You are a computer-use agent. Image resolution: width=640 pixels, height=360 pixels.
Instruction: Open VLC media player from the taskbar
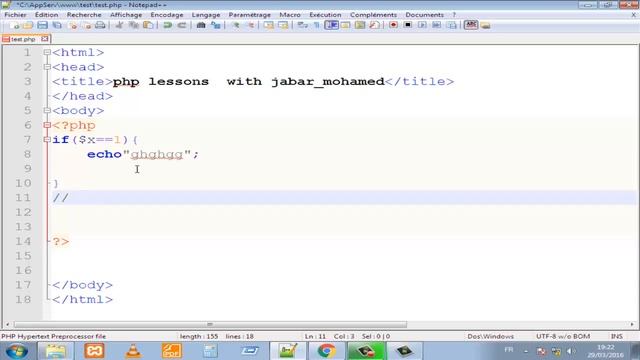(133, 351)
